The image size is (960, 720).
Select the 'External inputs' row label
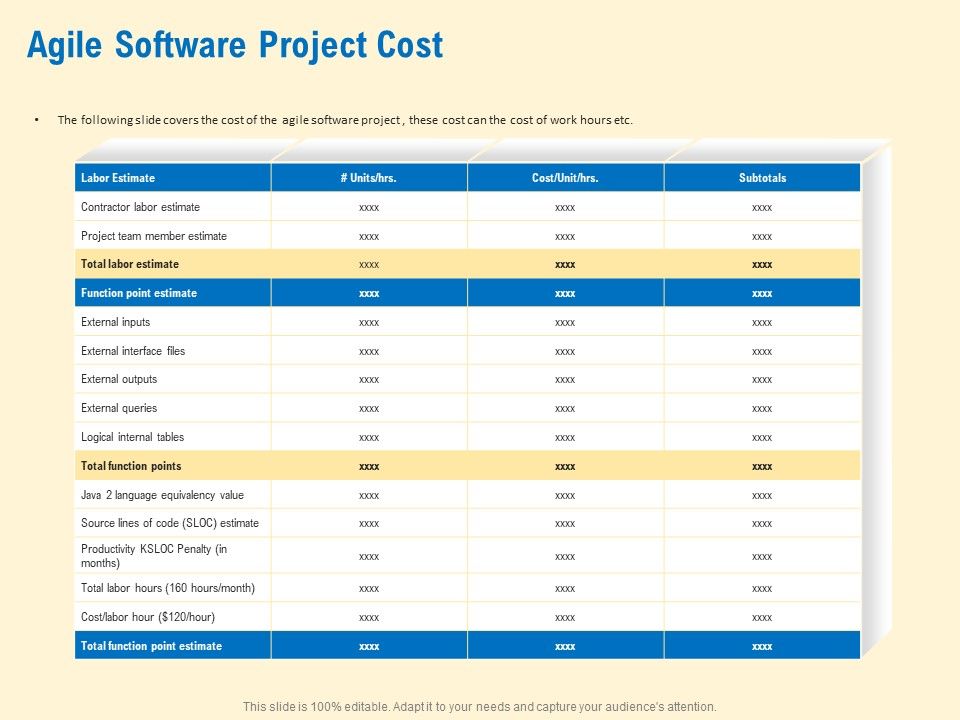[x=115, y=322]
